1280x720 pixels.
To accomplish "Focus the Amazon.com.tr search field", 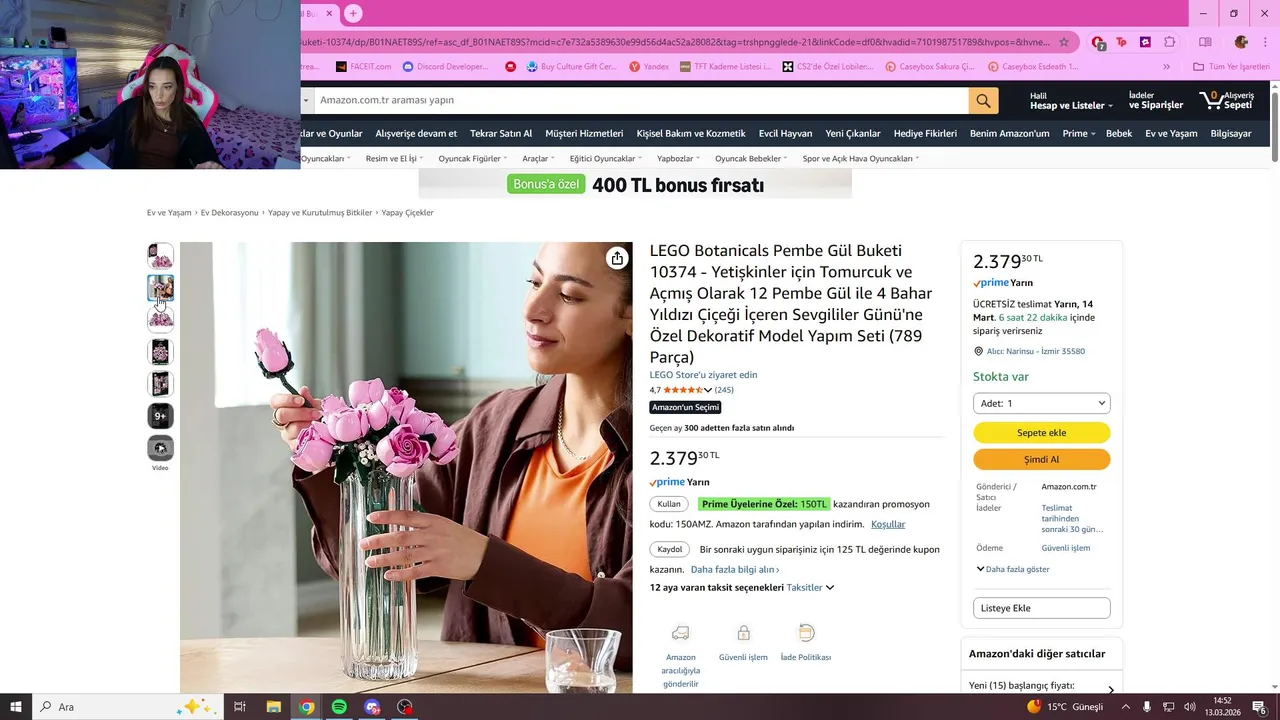I will point(642,101).
